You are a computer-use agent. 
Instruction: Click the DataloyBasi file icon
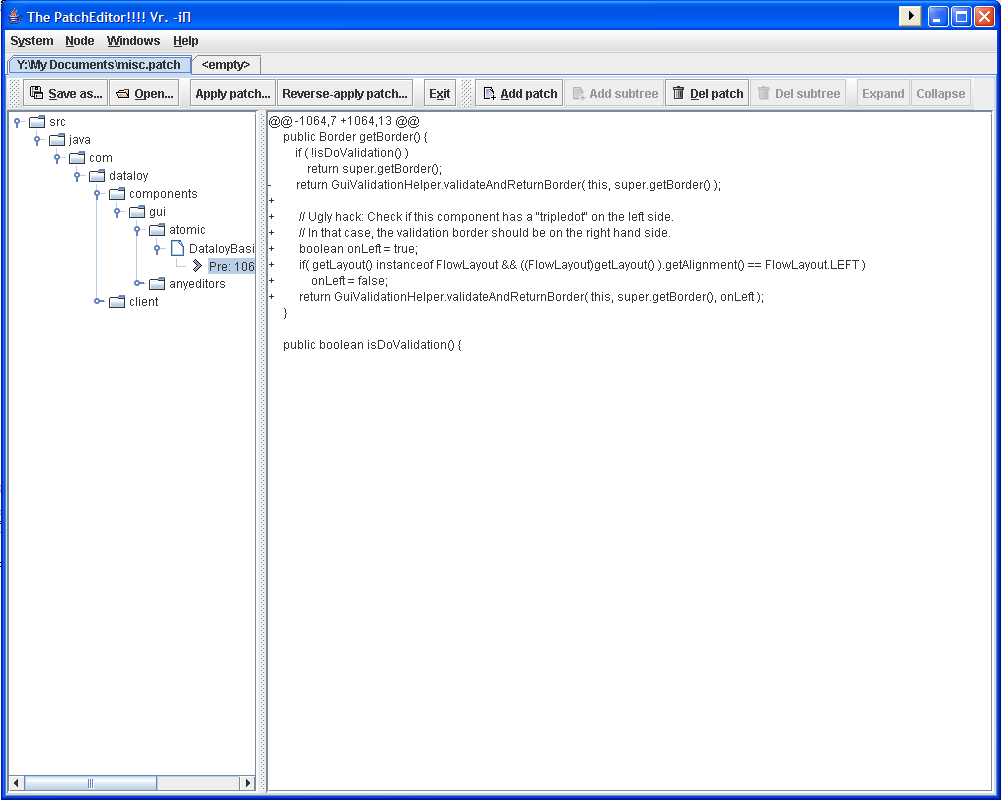click(x=177, y=248)
